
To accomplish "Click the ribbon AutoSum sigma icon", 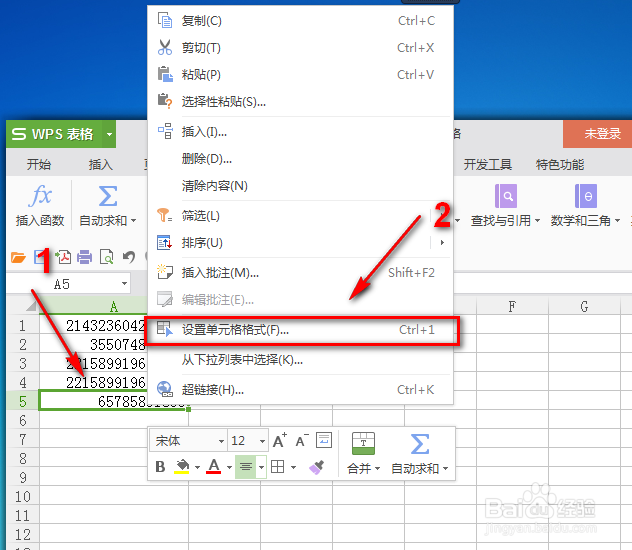I will pyautogui.click(x=108, y=196).
